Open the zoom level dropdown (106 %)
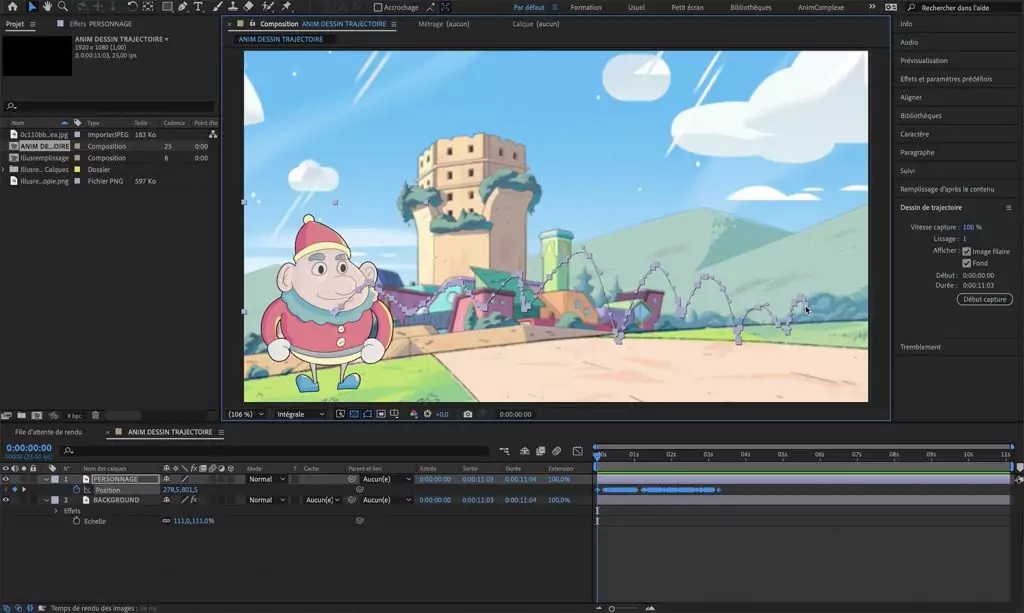The image size is (1024, 613). click(246, 414)
